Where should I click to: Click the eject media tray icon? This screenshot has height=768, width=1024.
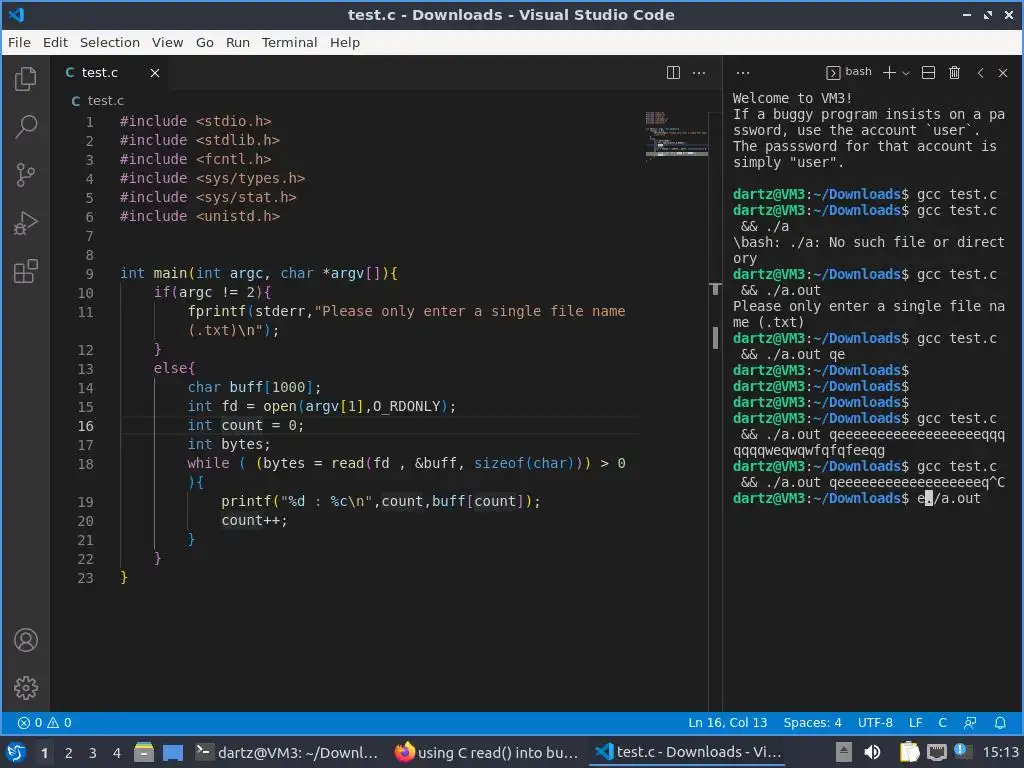pyautogui.click(x=844, y=752)
